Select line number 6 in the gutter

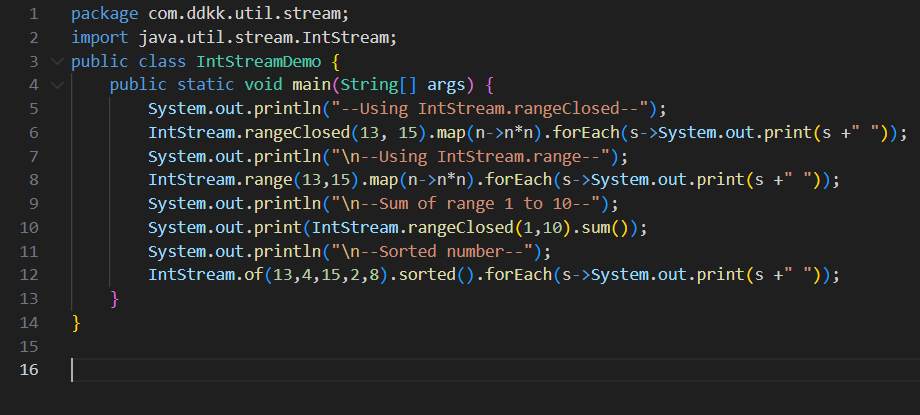click(x=33, y=133)
